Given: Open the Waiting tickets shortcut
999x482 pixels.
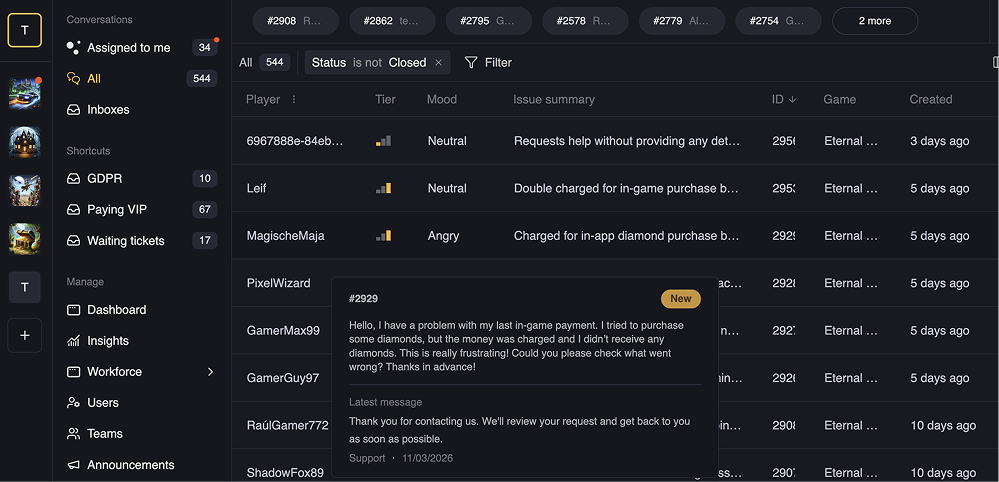Looking at the screenshot, I should (x=141, y=241).
